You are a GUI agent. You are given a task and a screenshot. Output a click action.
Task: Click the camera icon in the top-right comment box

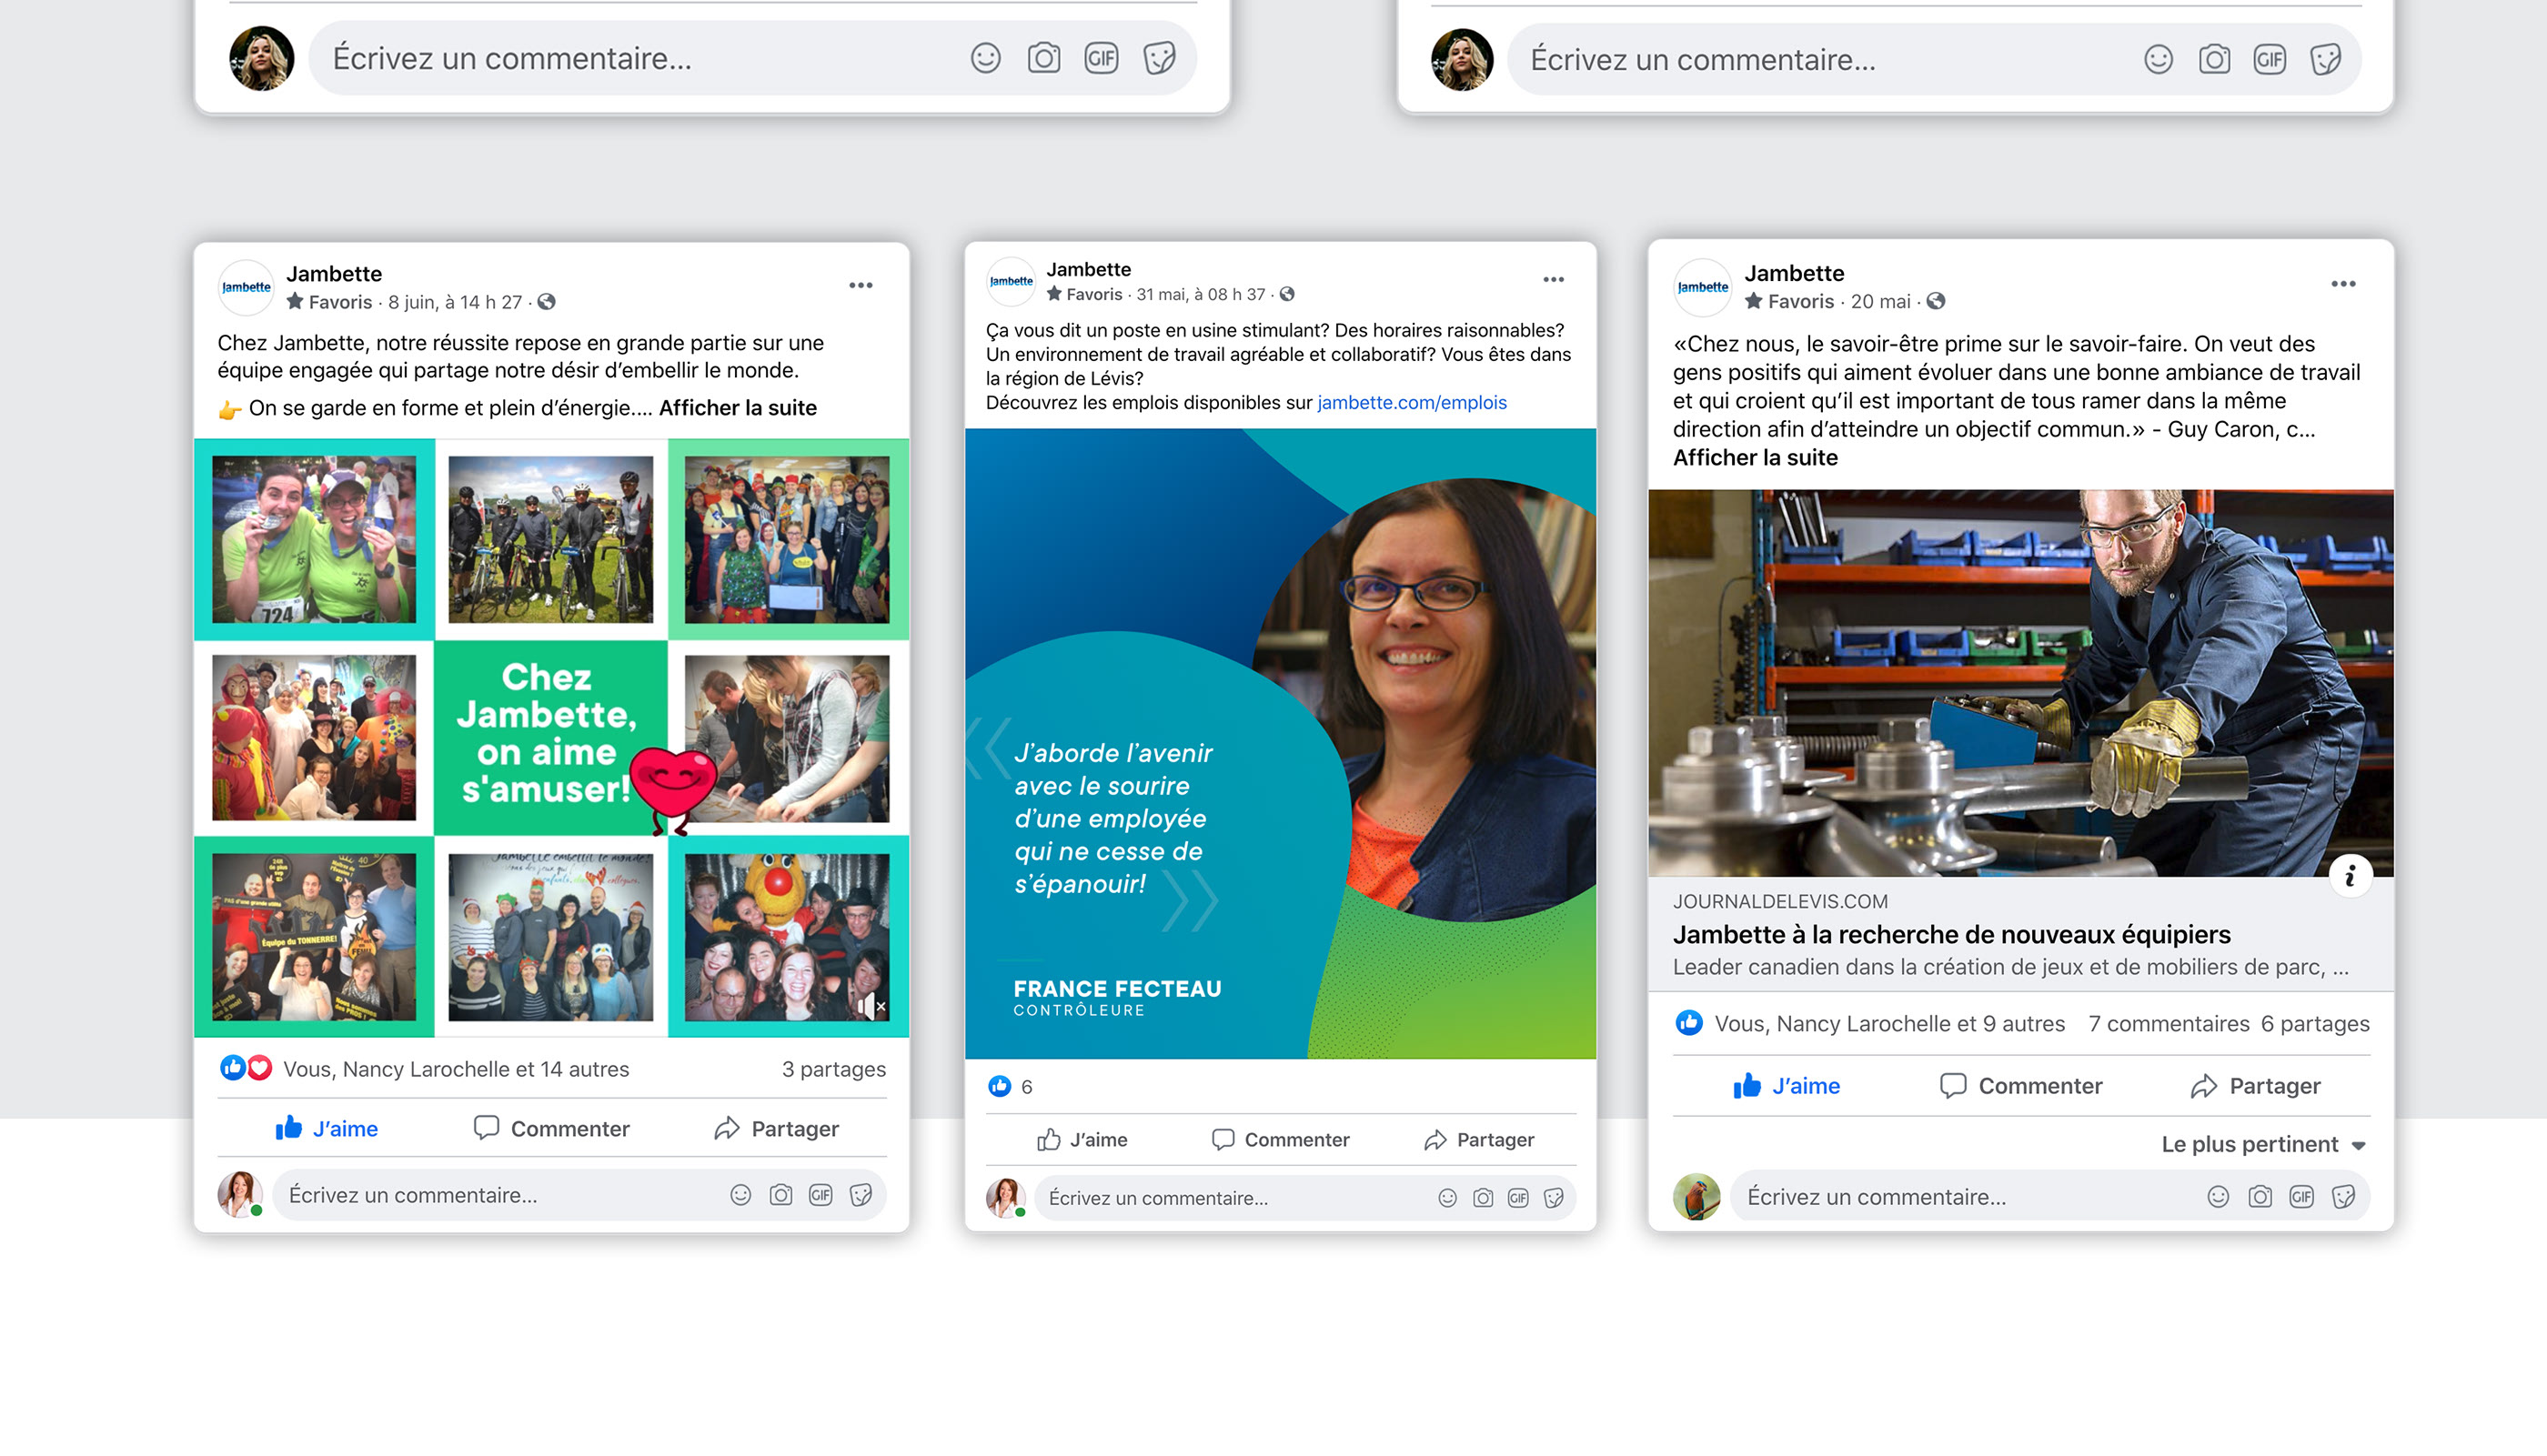click(x=2214, y=60)
